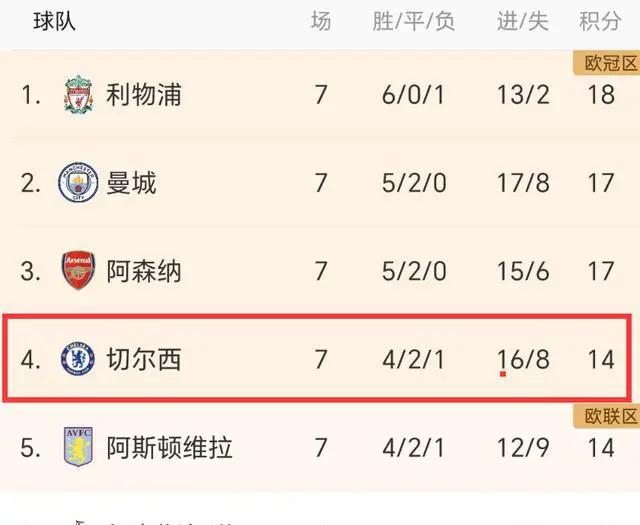Image resolution: width=640 pixels, height=525 pixels.
Task: Click the Manchester City club crest
Action: pyautogui.click(x=78, y=182)
